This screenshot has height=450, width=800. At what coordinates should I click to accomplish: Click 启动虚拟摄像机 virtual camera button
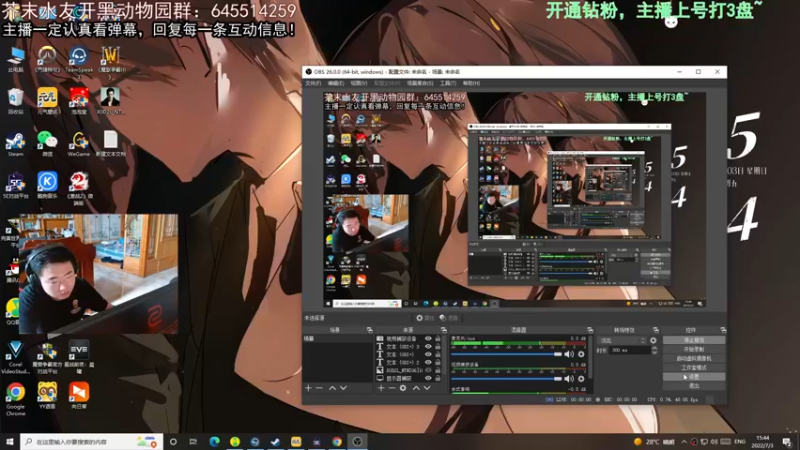694,359
